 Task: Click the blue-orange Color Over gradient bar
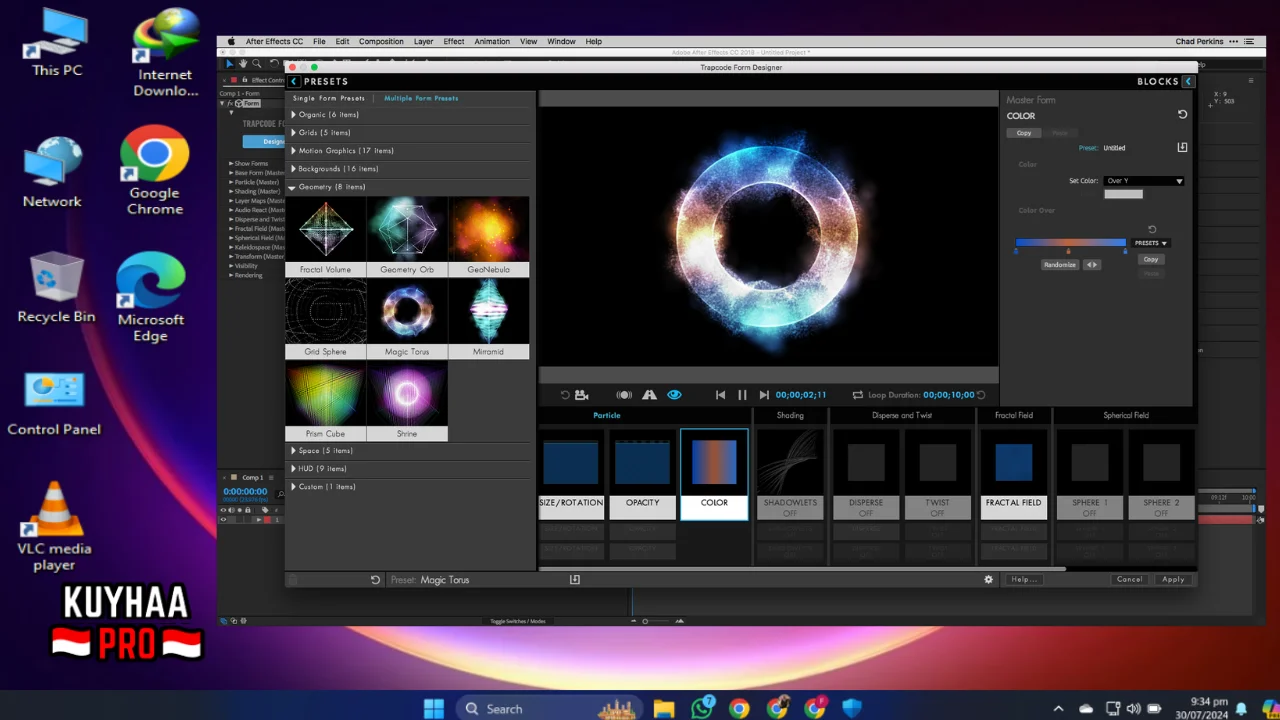coord(1071,242)
